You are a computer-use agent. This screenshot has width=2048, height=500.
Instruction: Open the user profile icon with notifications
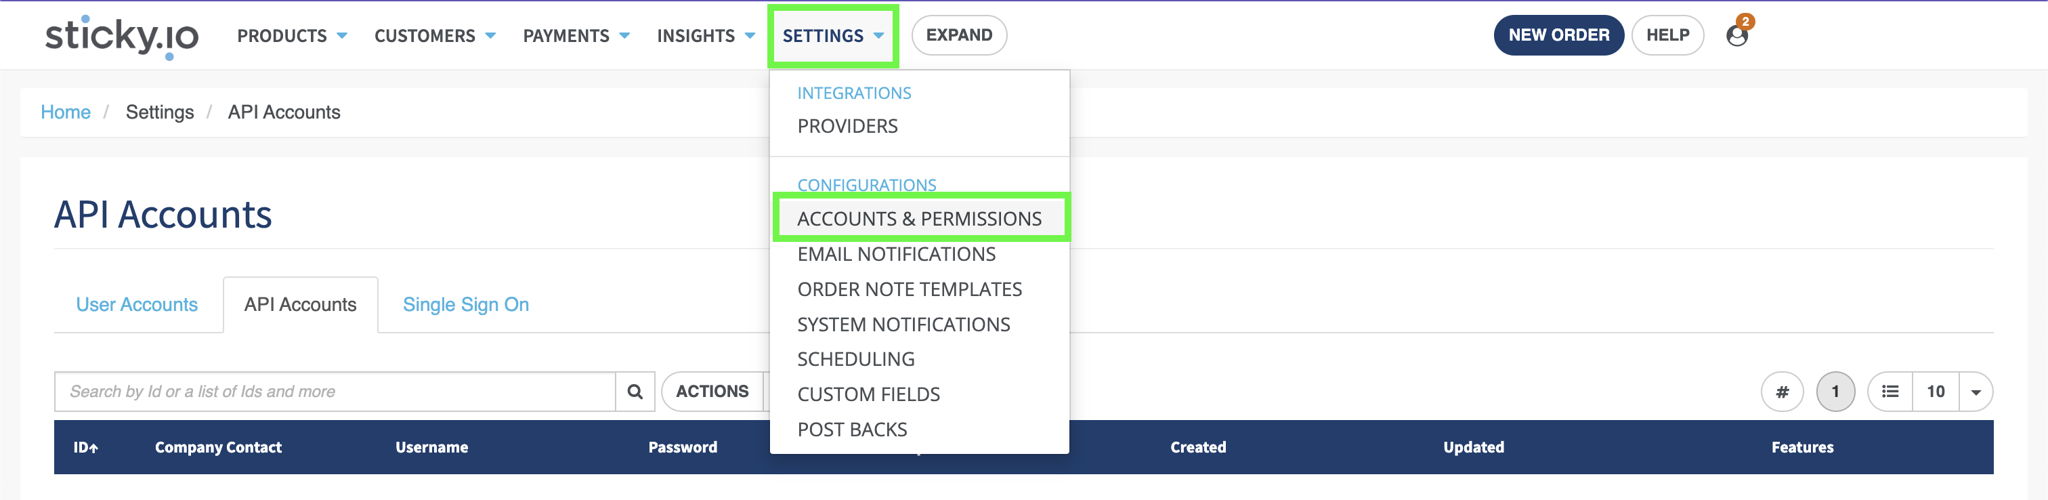[x=1738, y=34]
